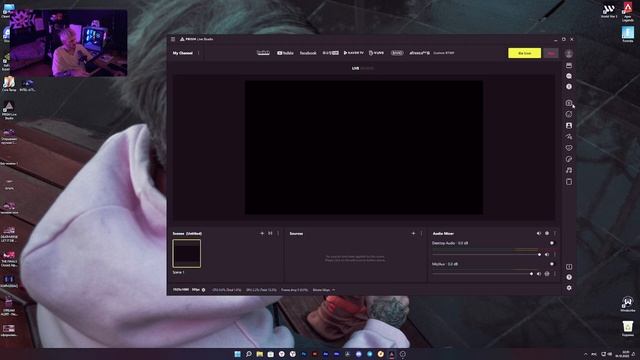Open My Channel options menu

(199, 53)
